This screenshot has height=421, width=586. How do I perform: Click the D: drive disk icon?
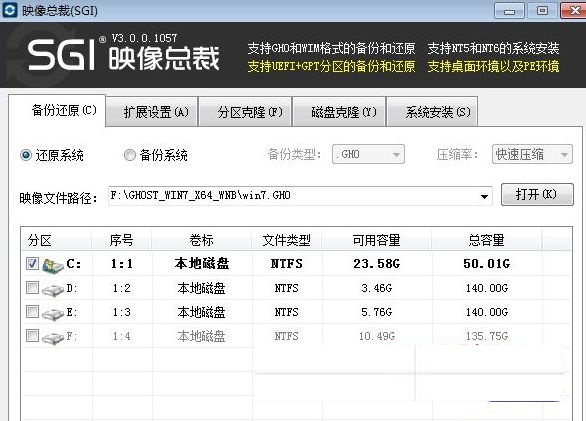tap(53, 289)
